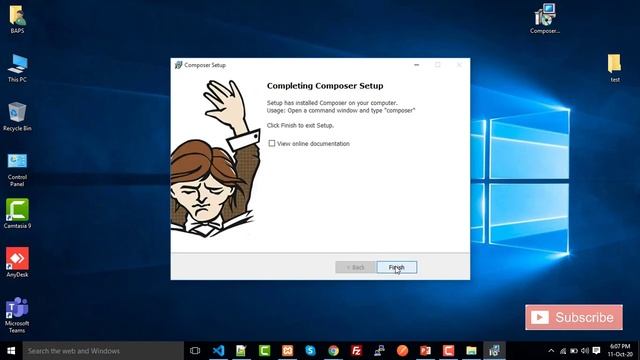Click Finish to exit Composer Setup
This screenshot has height=360, width=640.
397,267
